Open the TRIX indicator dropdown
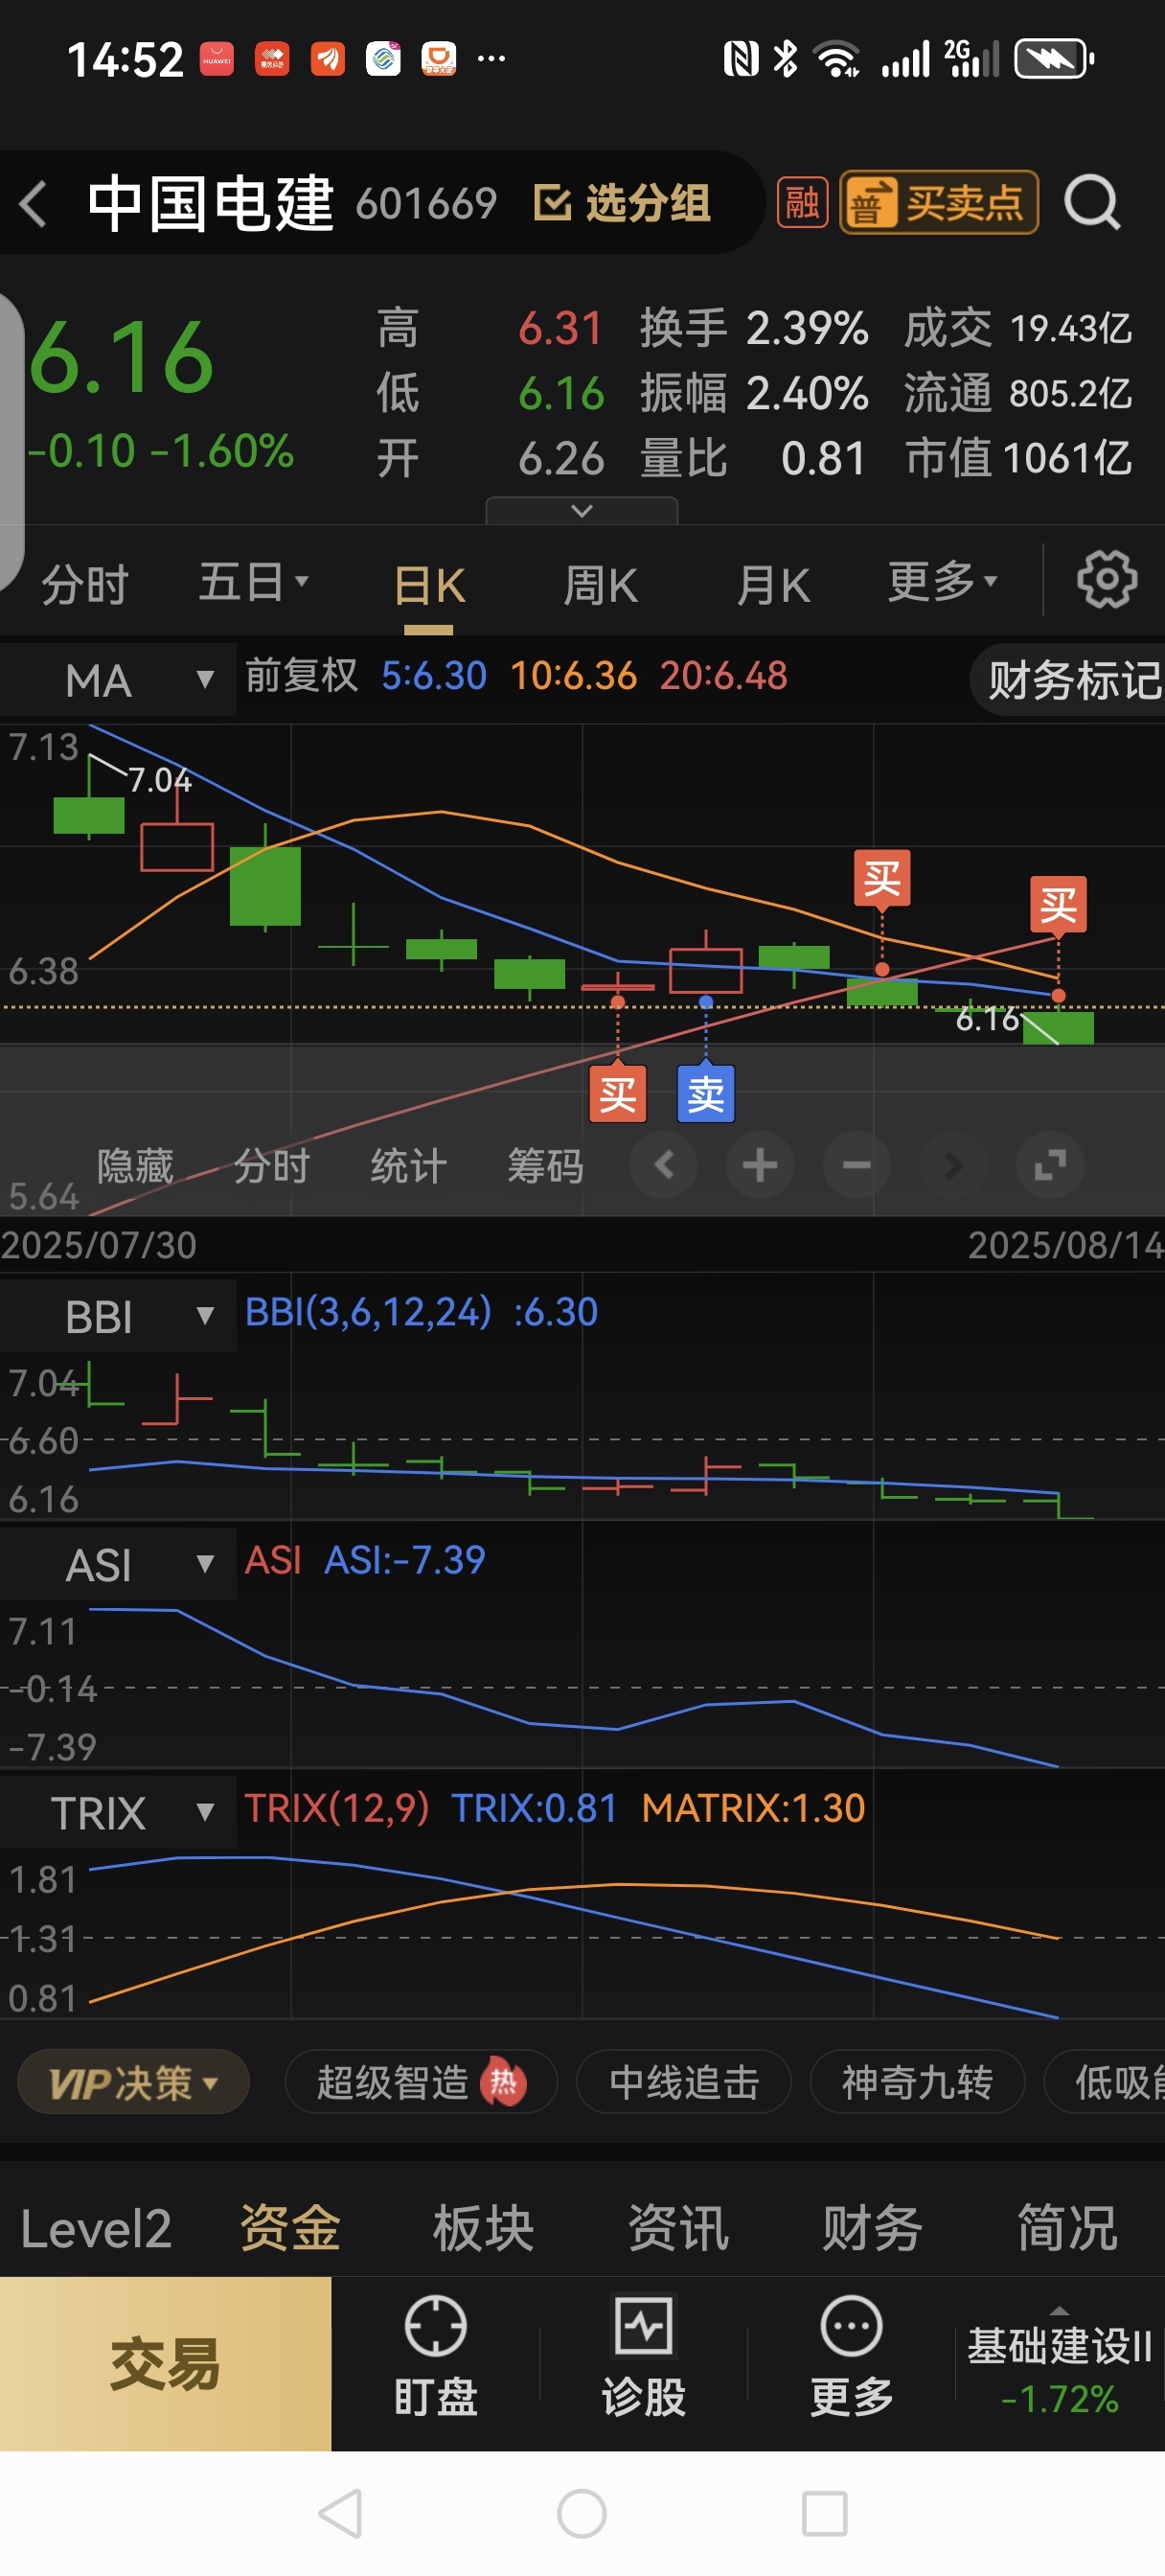 pyautogui.click(x=118, y=1812)
